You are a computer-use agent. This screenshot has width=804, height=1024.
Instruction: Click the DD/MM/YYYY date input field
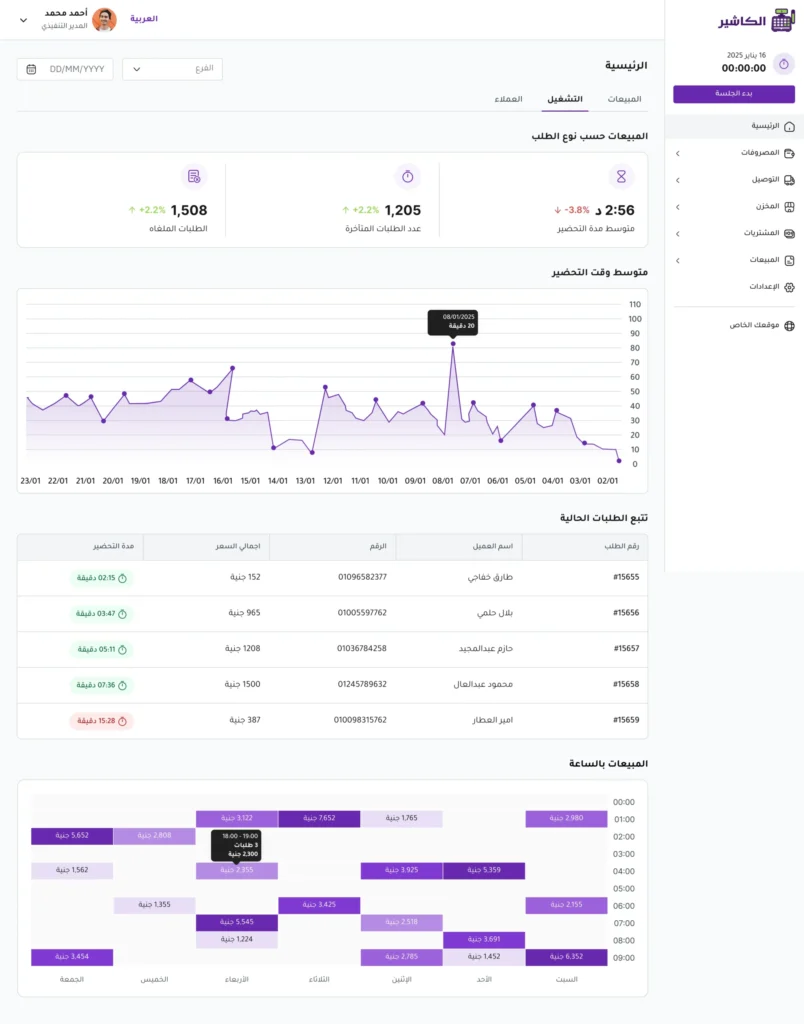(76, 69)
